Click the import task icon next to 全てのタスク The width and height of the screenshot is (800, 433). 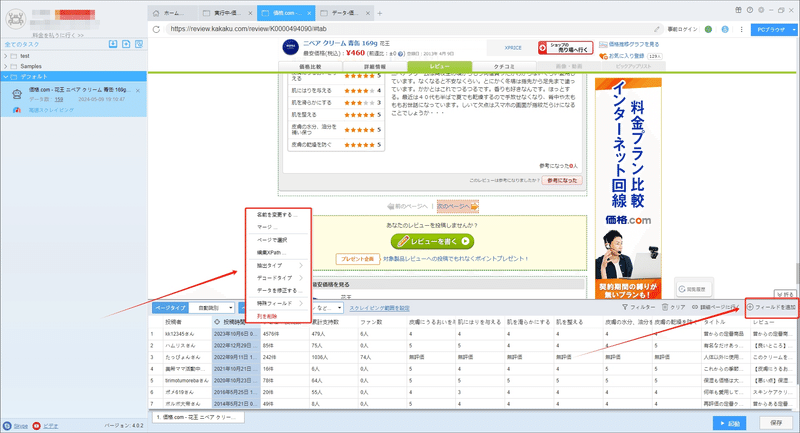[113, 44]
